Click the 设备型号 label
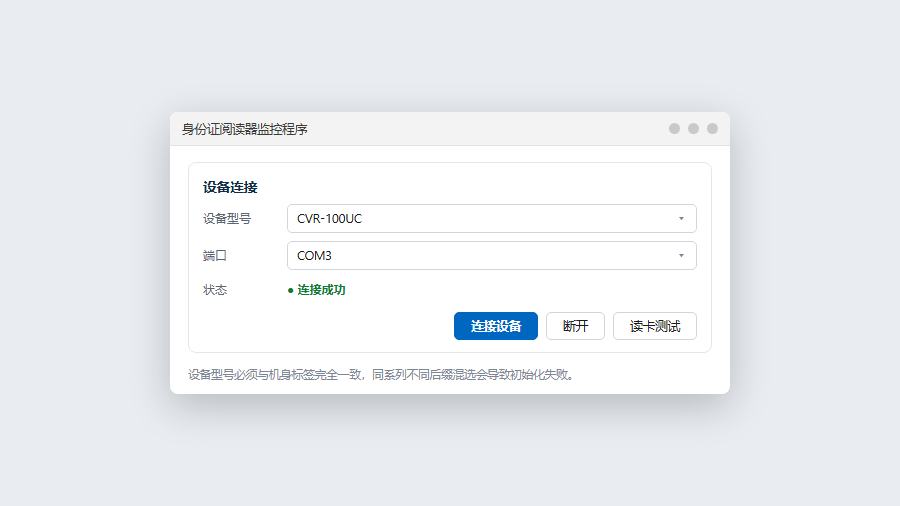The height and width of the screenshot is (506, 900). tap(227, 219)
